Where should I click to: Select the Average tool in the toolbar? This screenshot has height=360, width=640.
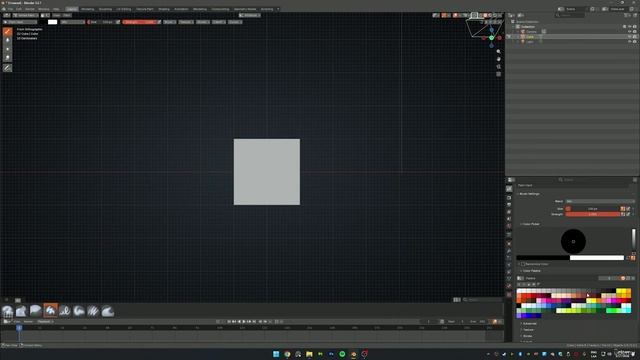(7, 49)
